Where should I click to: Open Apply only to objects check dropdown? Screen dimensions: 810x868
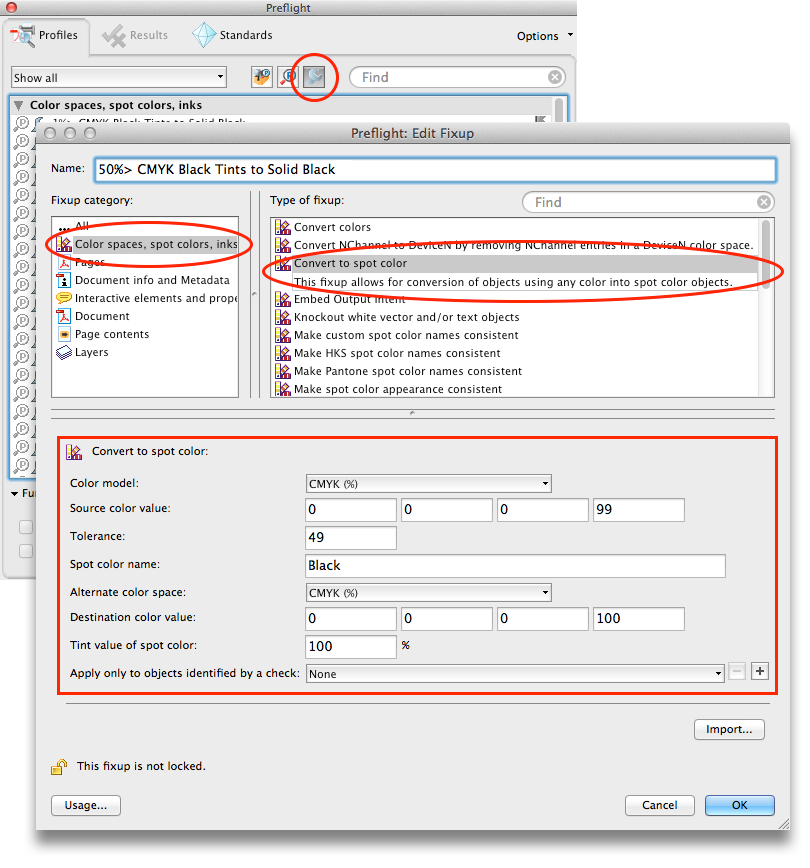[515, 674]
